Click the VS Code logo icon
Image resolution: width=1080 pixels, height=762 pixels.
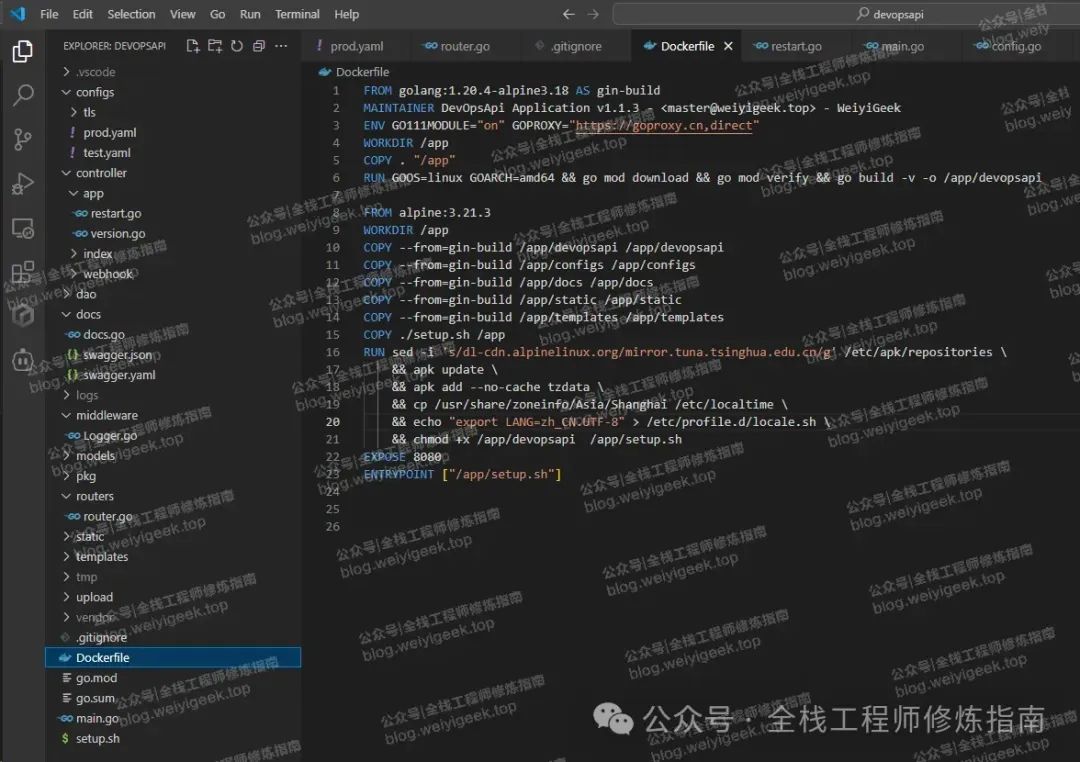tap(18, 14)
